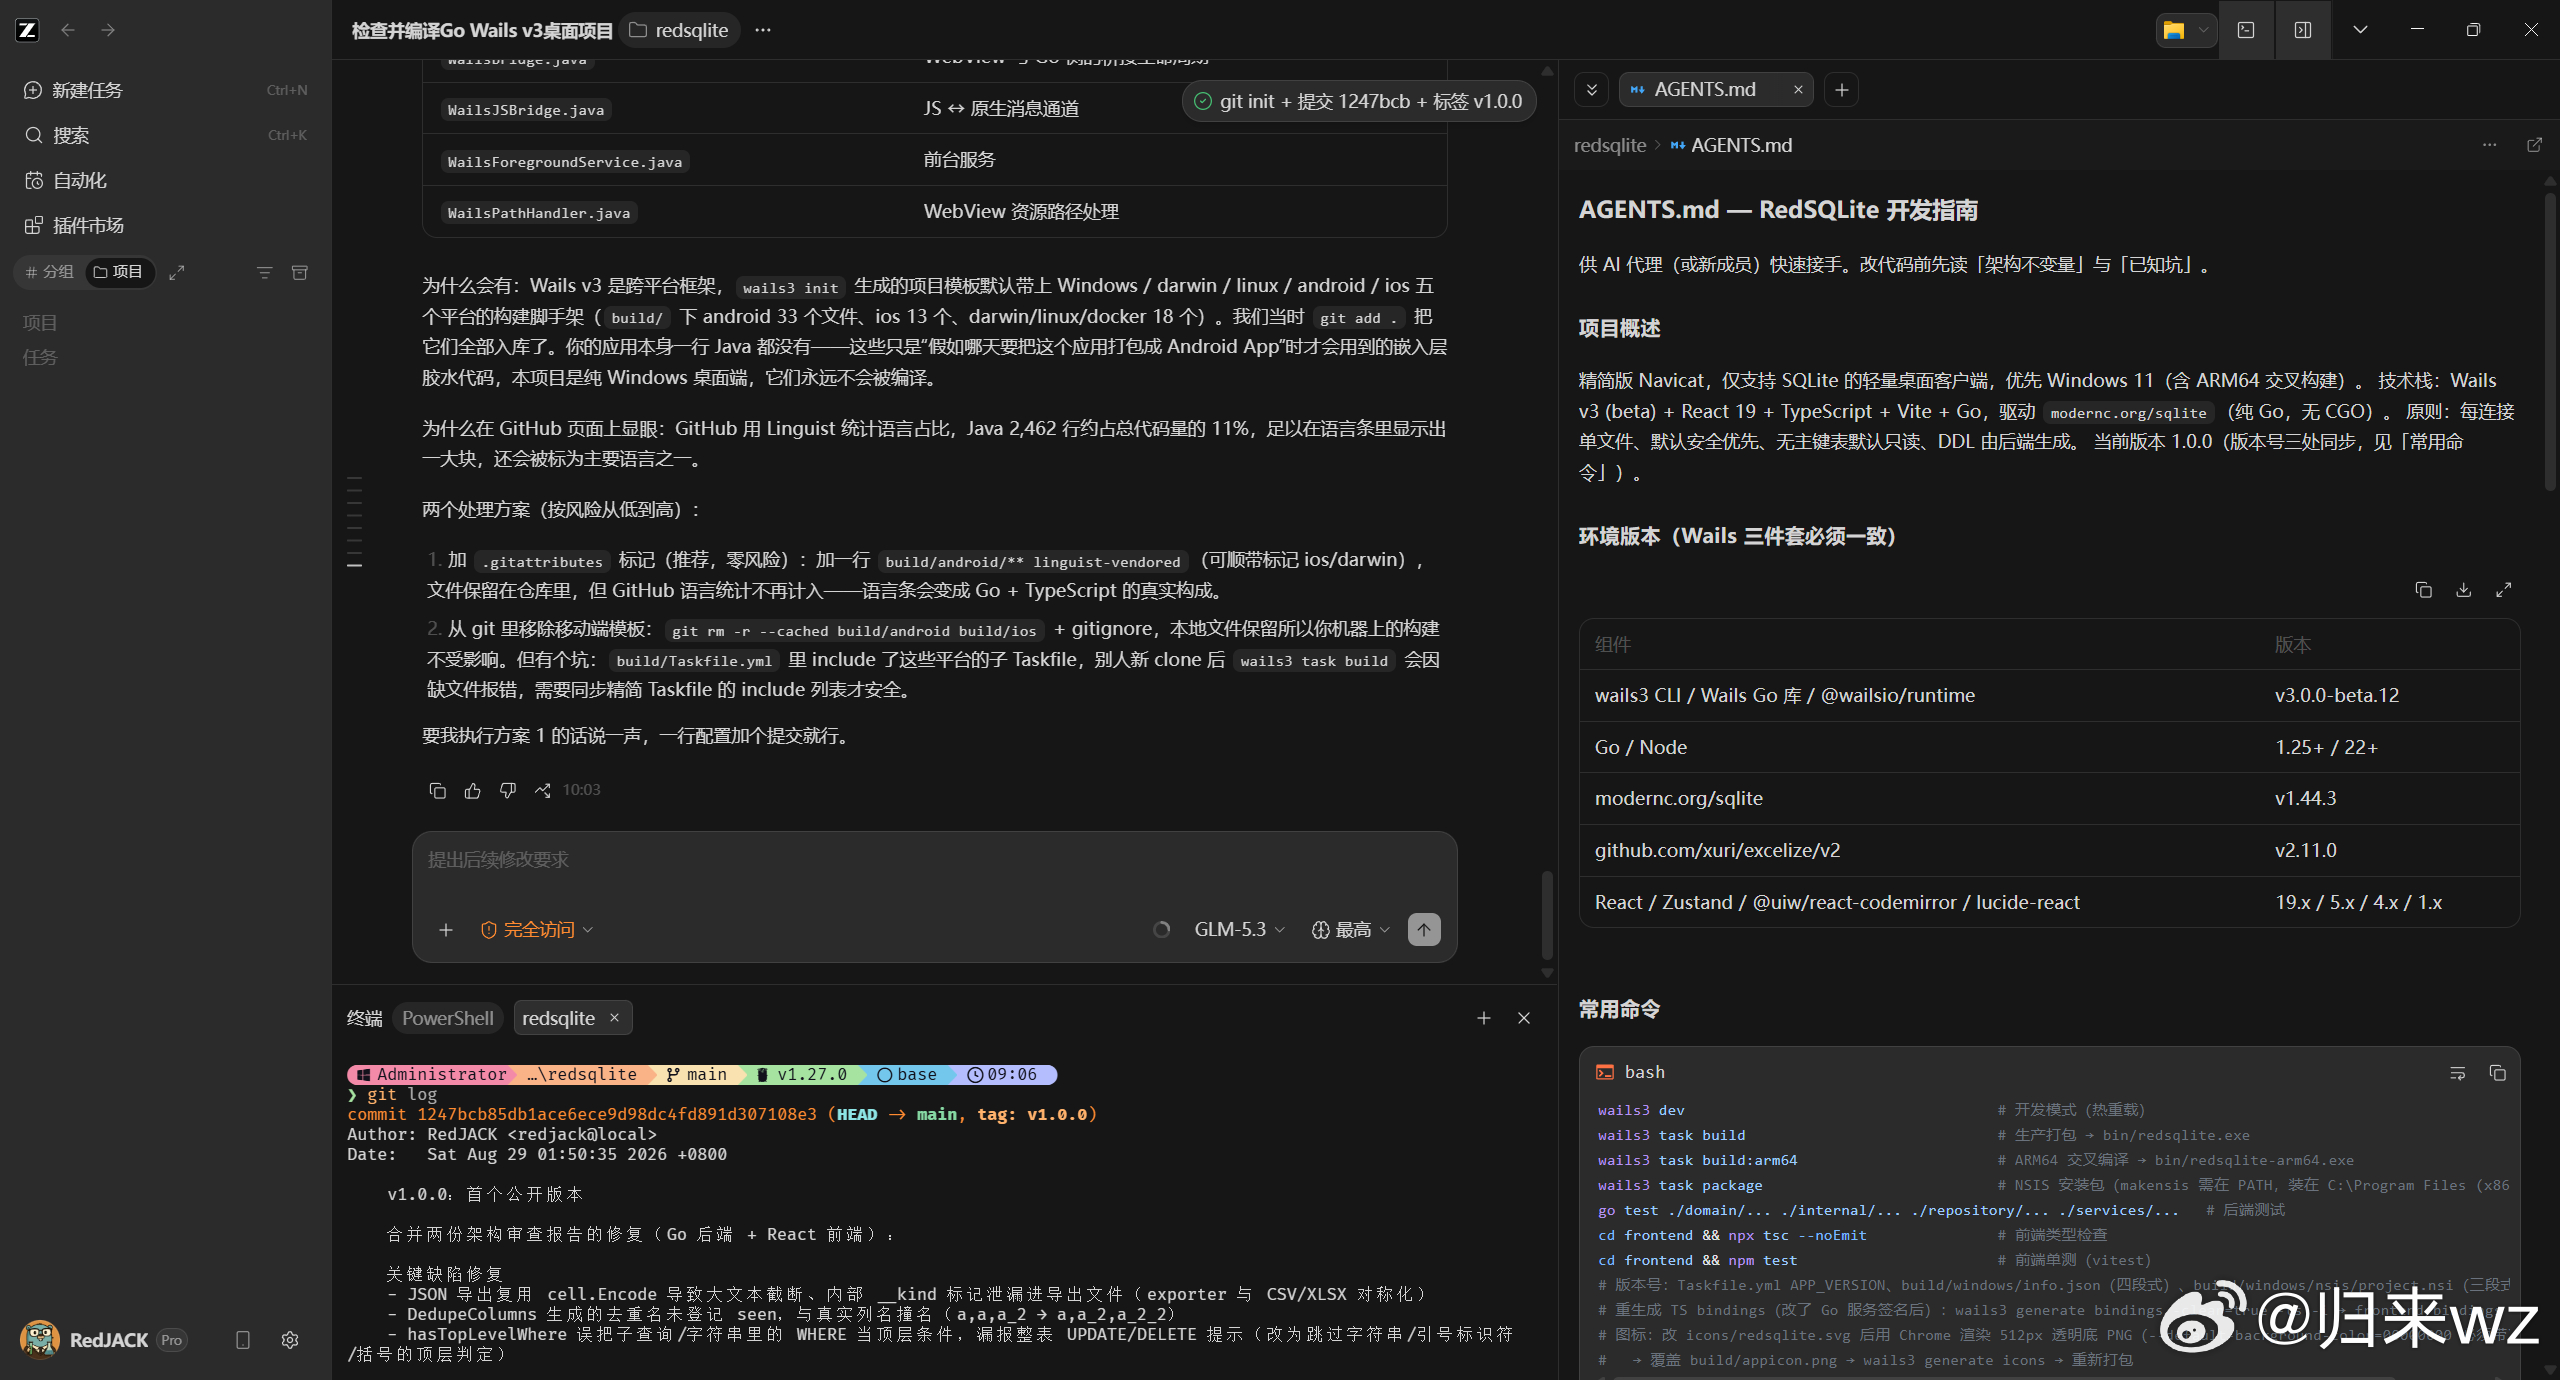Open the sidebar filter icon
Screen dimensions: 2560x1380
coord(264,272)
